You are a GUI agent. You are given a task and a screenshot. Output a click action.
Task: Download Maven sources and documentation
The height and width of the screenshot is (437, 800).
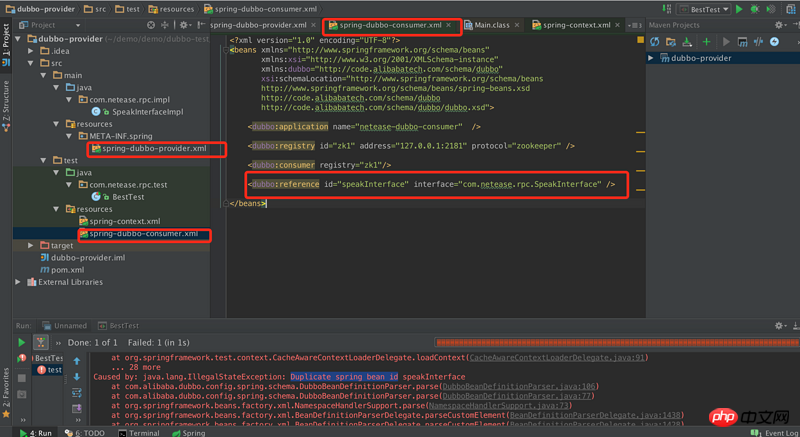coord(687,42)
